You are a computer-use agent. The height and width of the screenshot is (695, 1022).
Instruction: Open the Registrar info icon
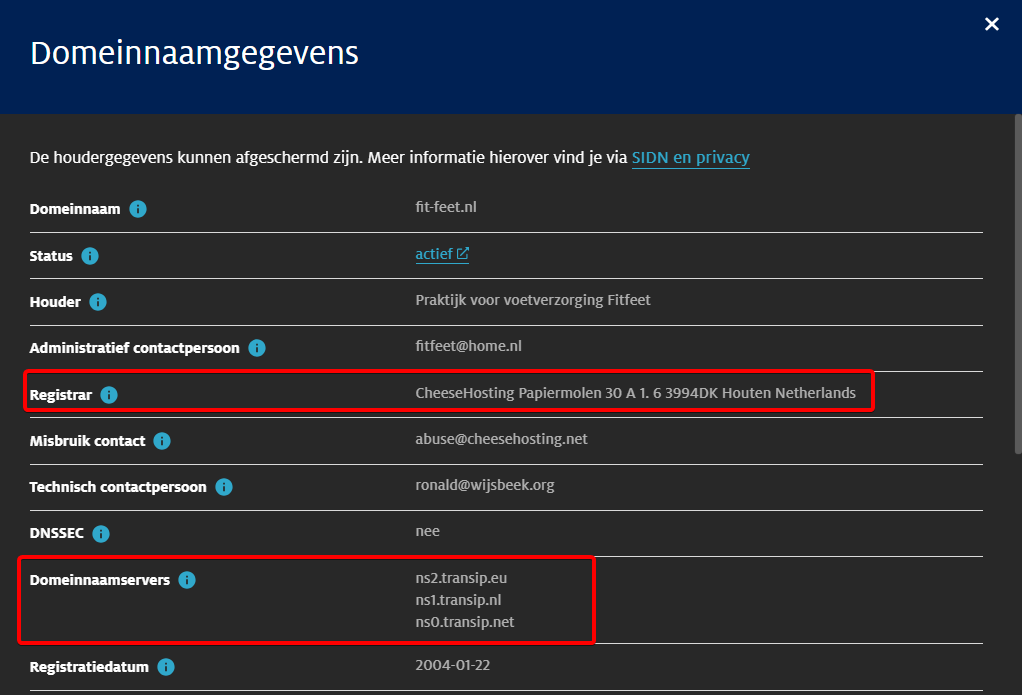[x=109, y=395]
